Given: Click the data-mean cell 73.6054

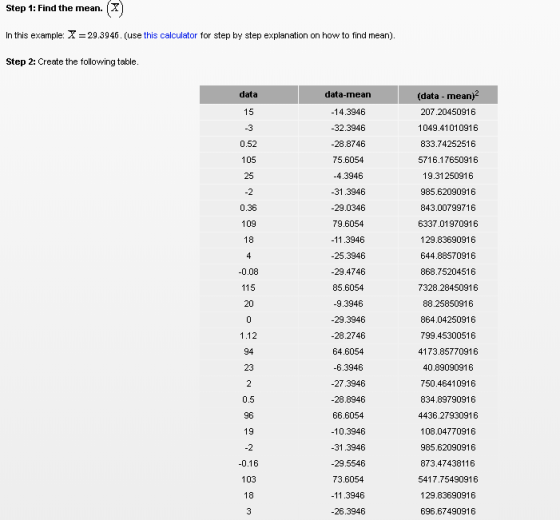Looking at the screenshot, I should [348, 480].
